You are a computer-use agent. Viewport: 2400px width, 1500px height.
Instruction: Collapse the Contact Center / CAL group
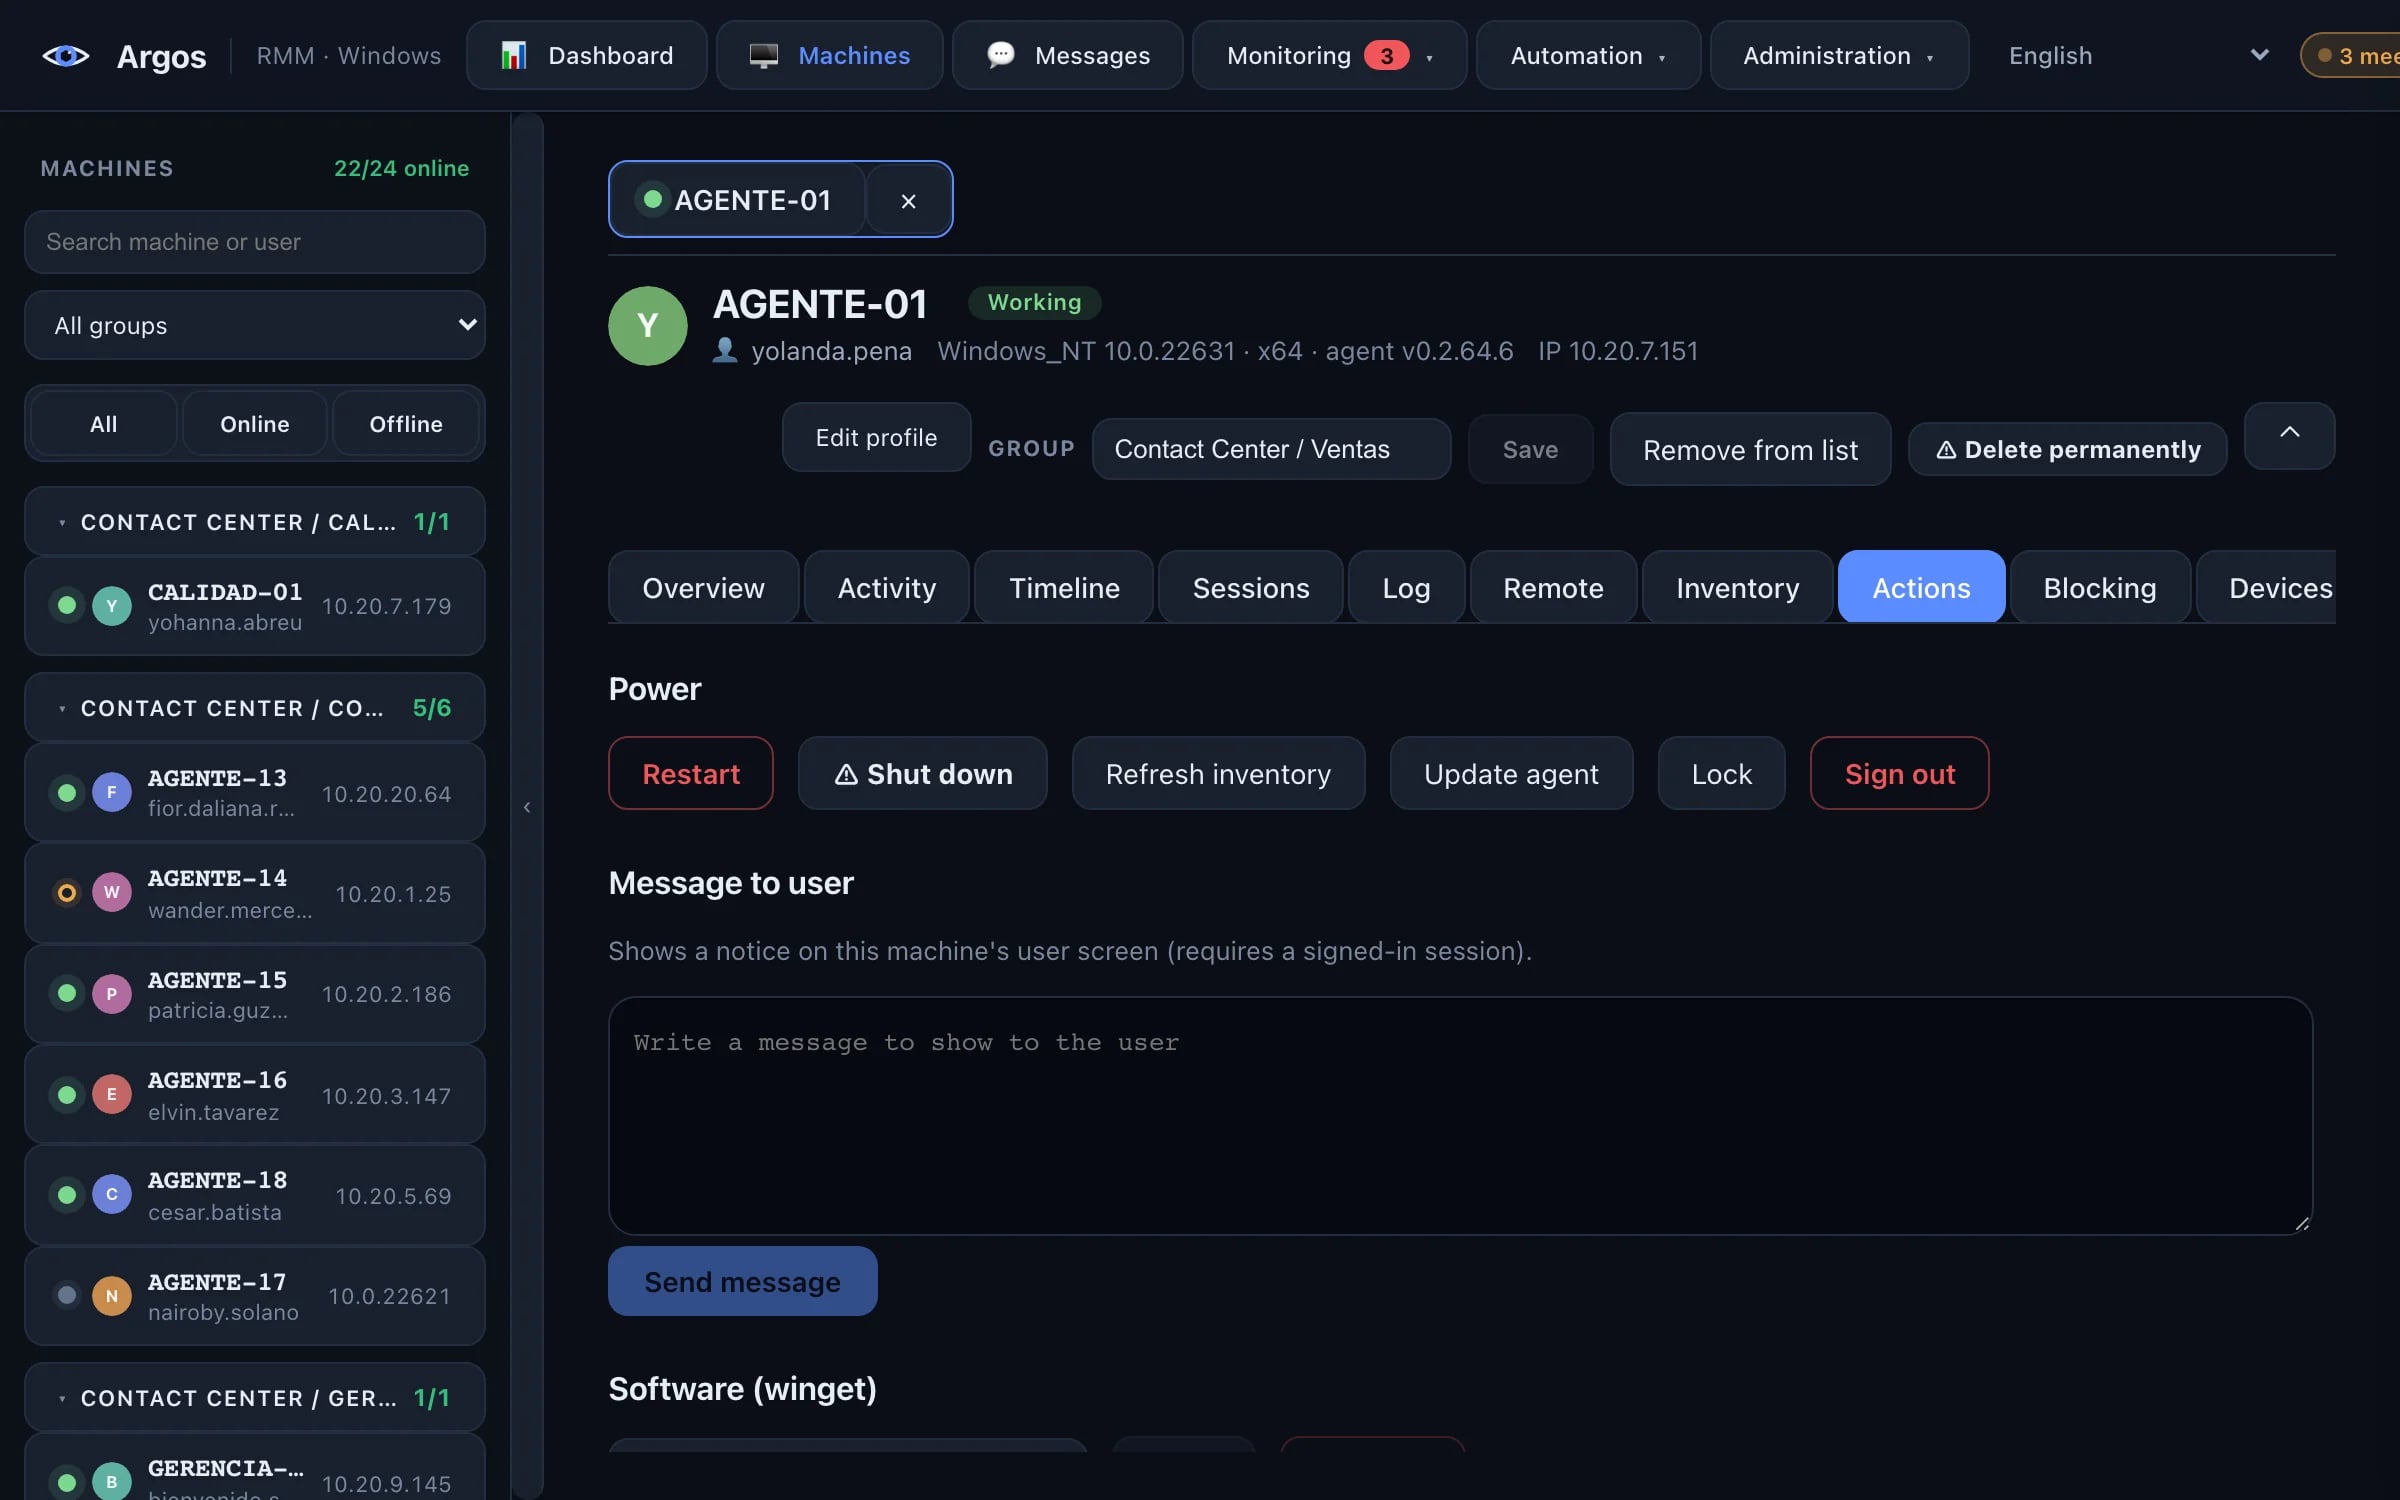(x=255, y=522)
